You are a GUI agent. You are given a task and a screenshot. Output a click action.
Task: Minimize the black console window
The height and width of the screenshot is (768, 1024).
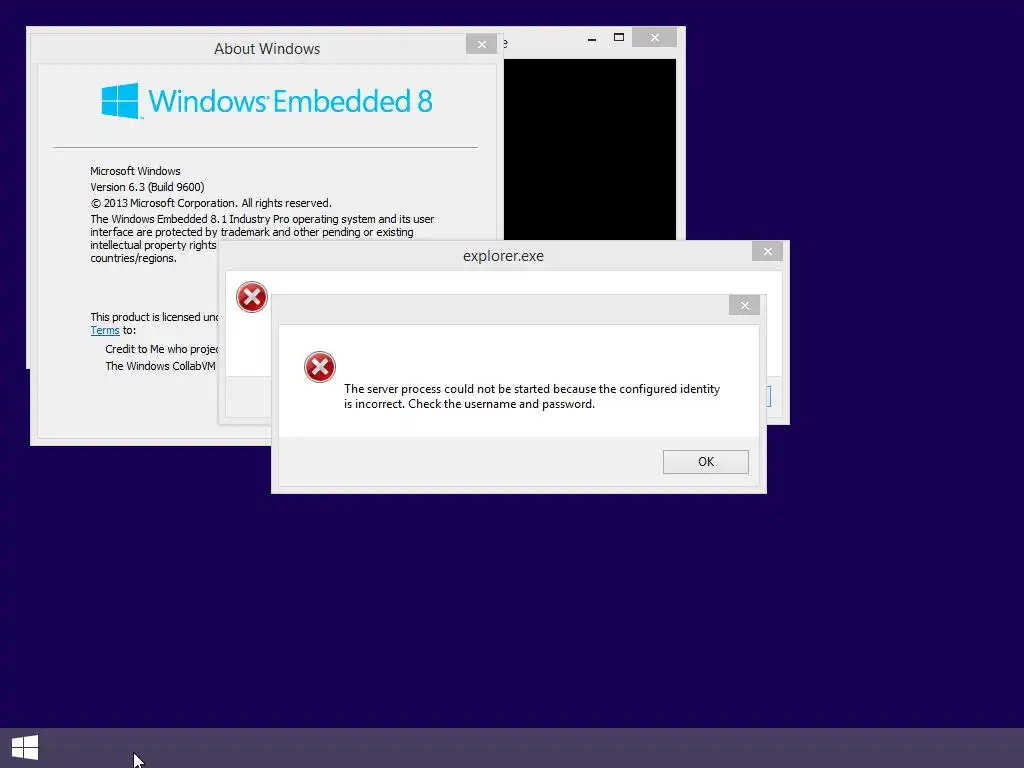point(592,38)
